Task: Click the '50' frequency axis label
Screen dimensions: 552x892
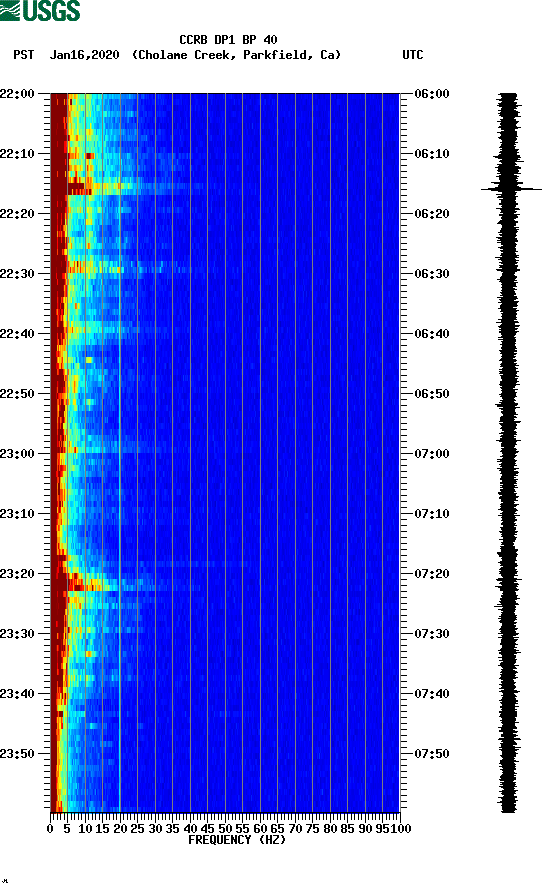Action: pos(225,829)
